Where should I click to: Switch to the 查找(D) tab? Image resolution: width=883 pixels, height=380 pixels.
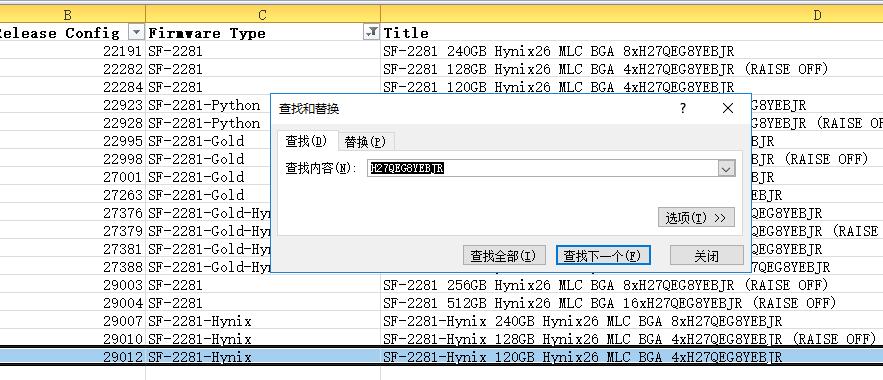click(x=306, y=141)
